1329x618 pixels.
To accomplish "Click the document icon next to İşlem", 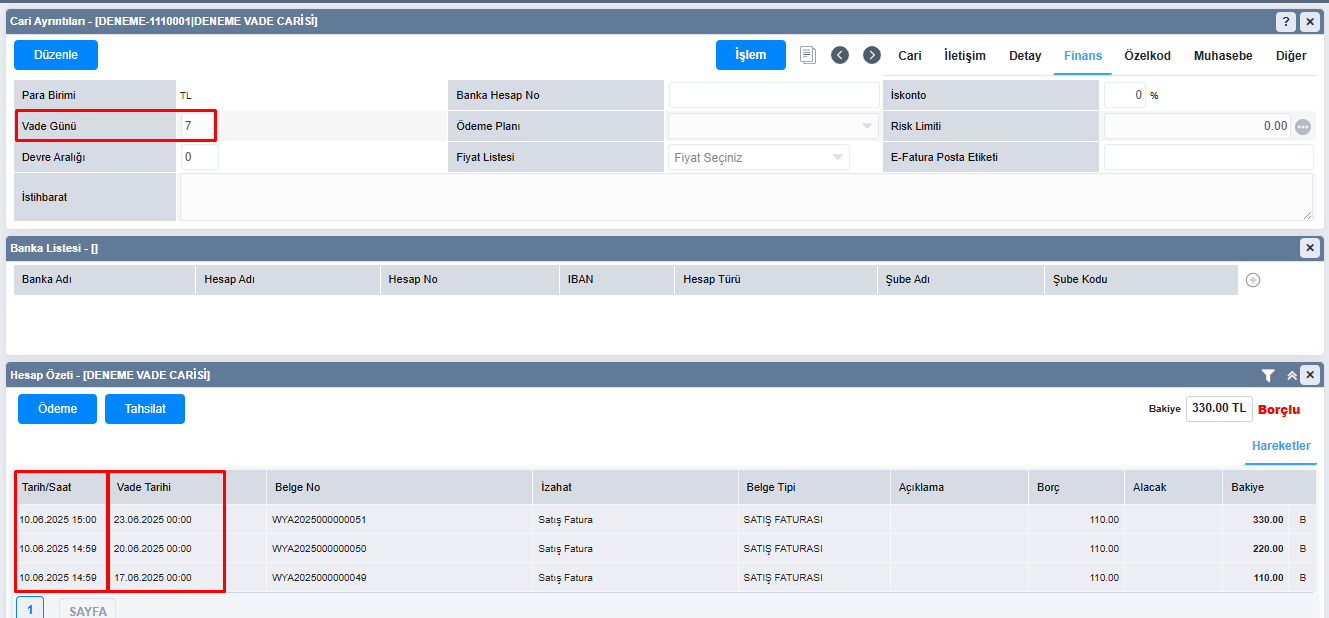I will (x=808, y=55).
